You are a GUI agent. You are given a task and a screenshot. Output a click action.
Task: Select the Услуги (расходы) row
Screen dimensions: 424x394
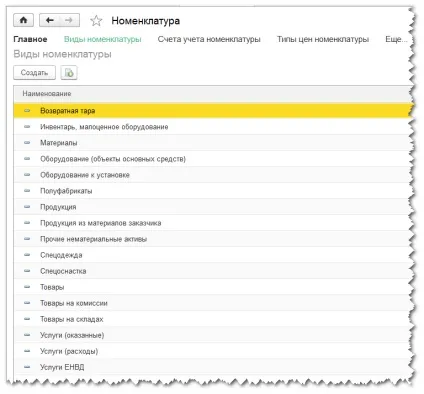coord(212,351)
